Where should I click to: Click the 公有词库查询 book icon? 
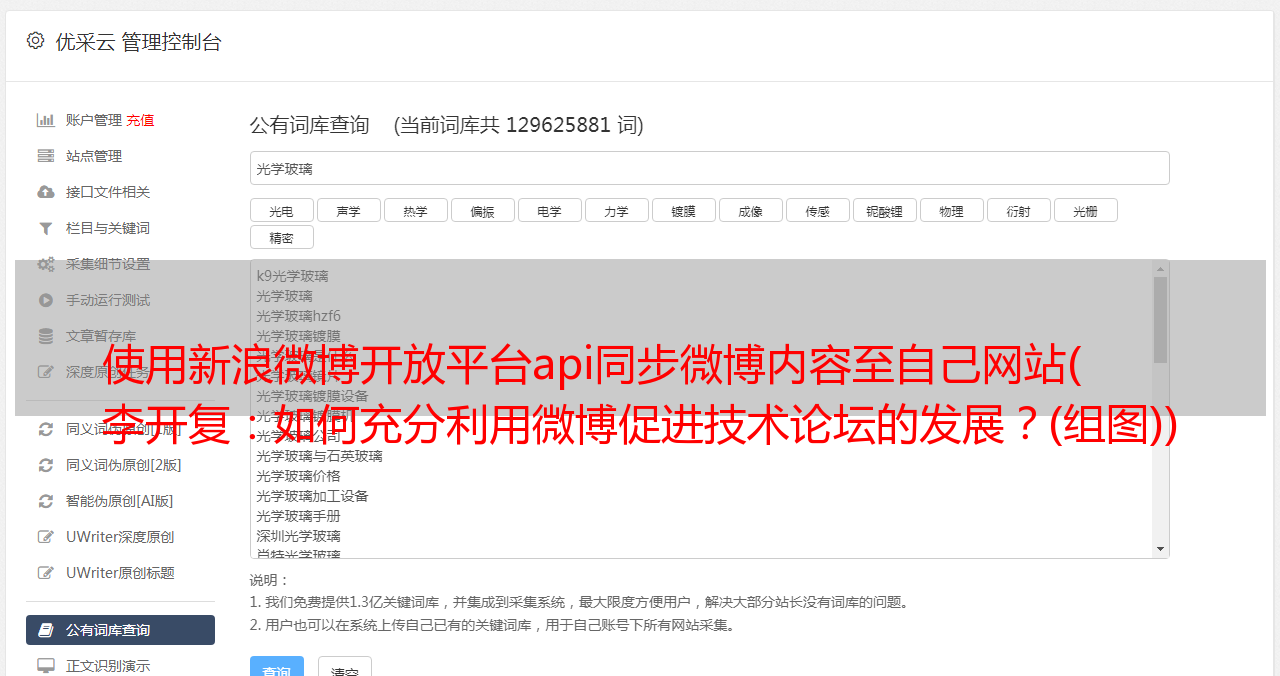pos(45,630)
